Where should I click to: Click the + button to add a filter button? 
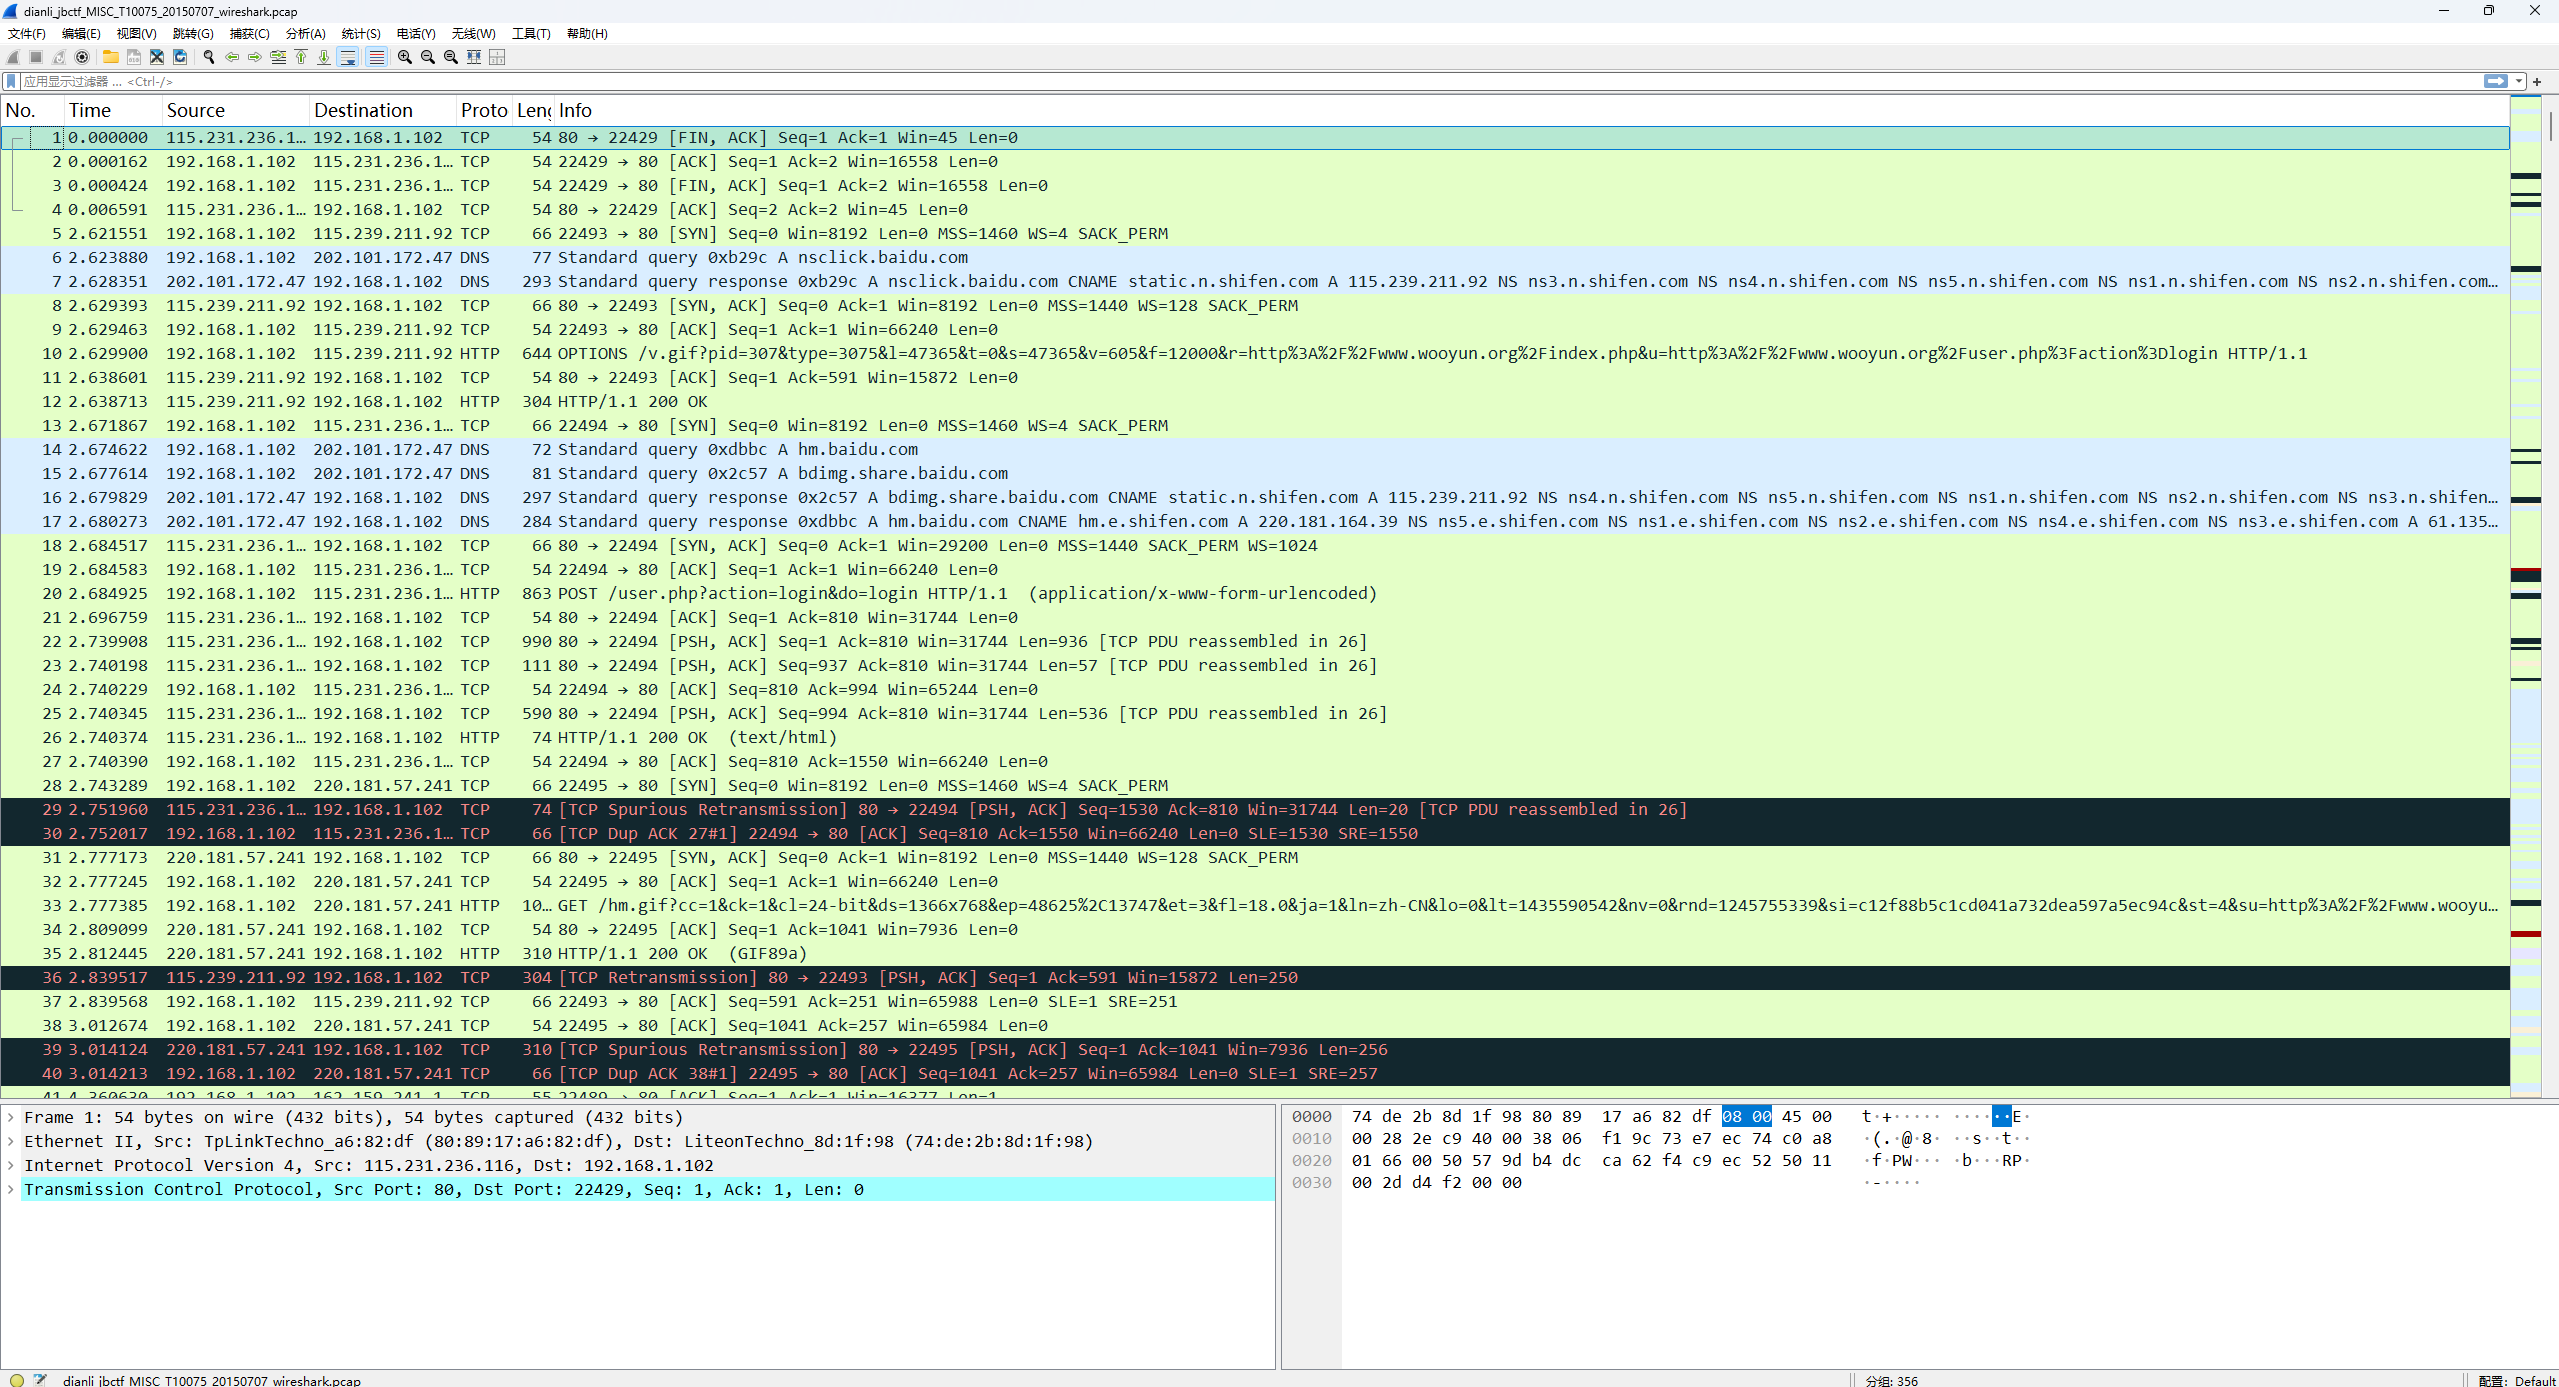(x=2538, y=81)
